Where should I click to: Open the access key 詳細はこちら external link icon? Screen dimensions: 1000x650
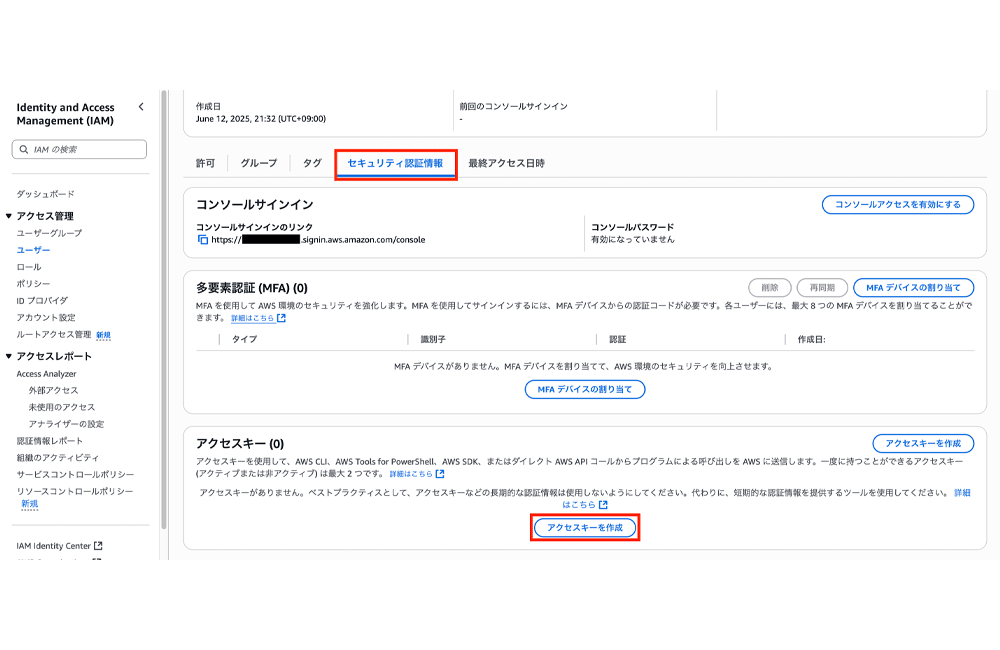click(x=438, y=474)
